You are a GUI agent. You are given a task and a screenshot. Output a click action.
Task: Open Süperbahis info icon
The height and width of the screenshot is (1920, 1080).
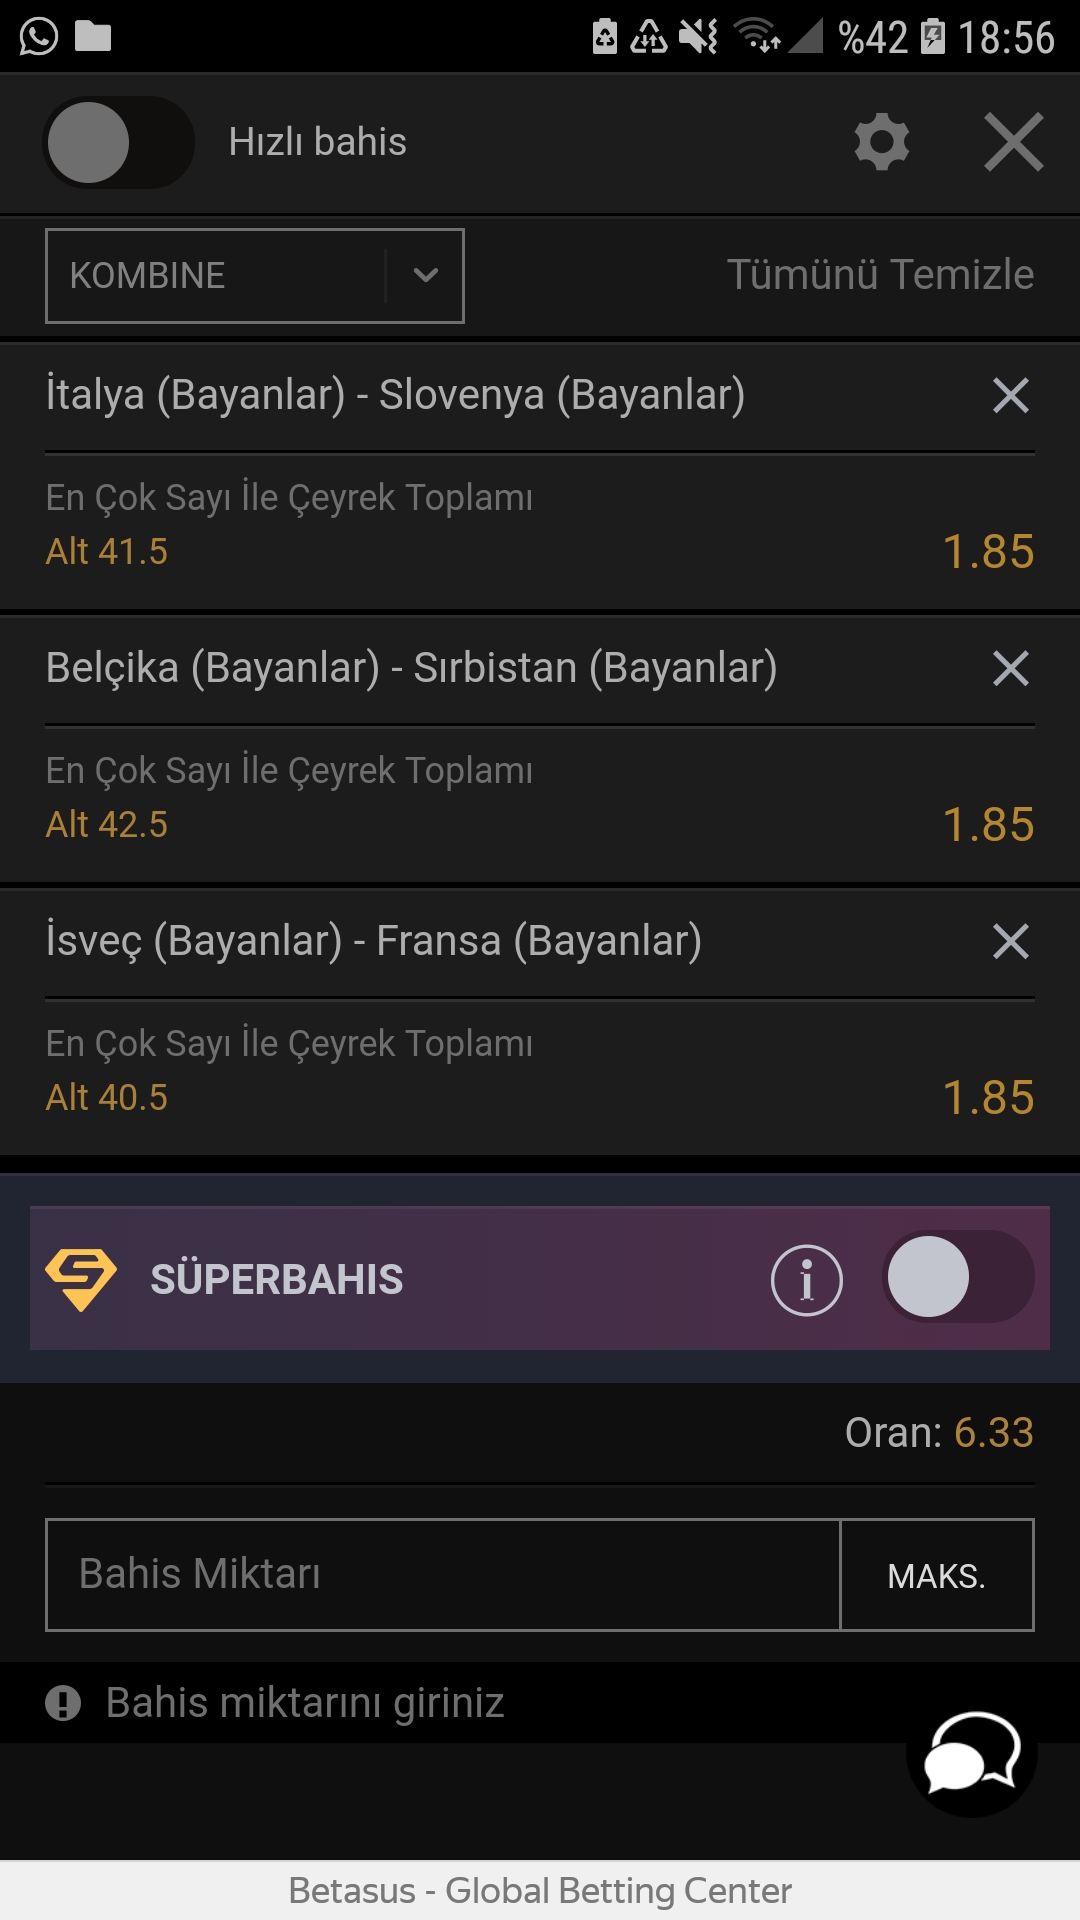pos(807,1280)
